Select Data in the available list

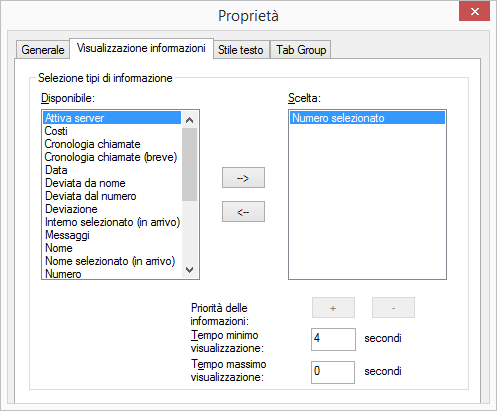112,170
